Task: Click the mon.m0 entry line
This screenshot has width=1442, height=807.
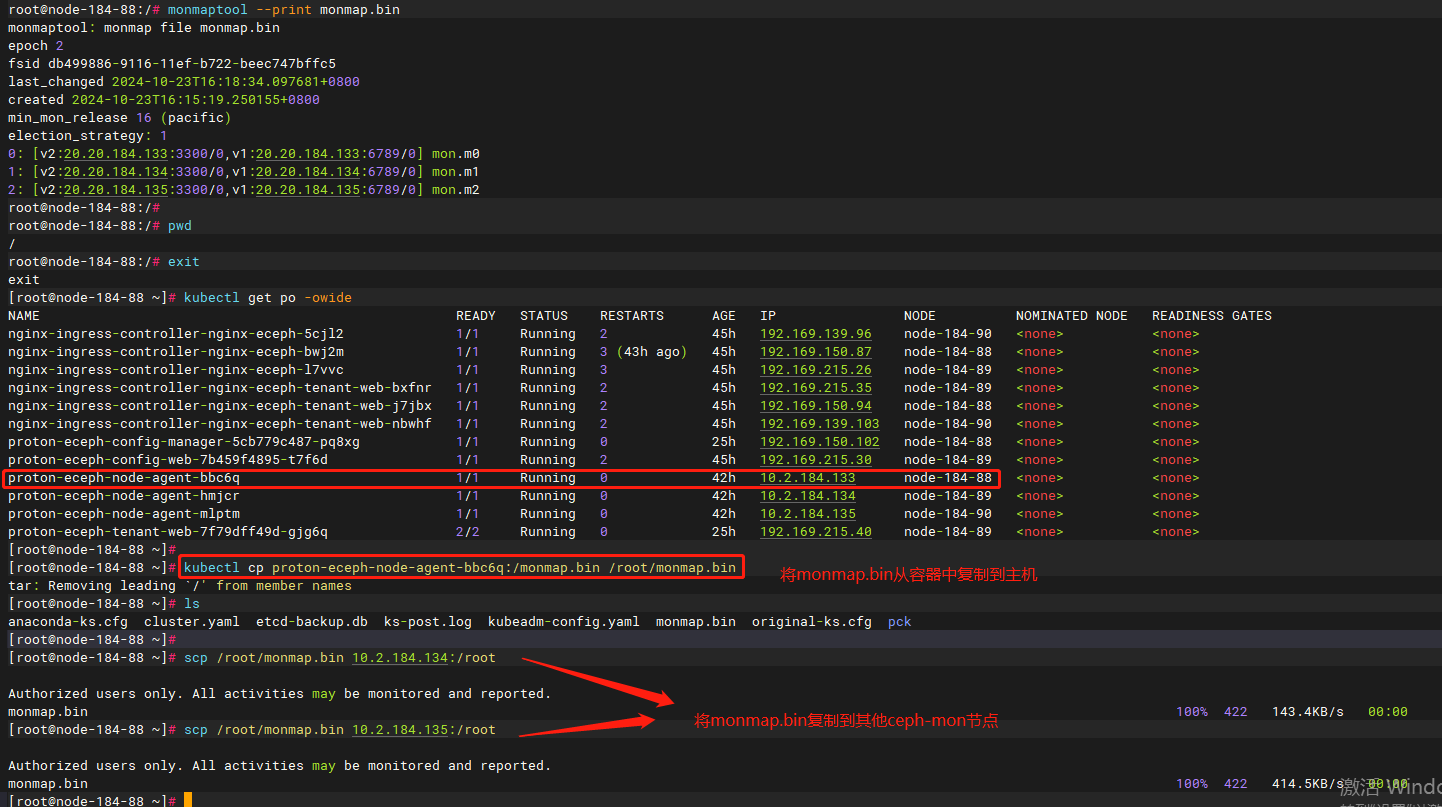Action: 244,154
